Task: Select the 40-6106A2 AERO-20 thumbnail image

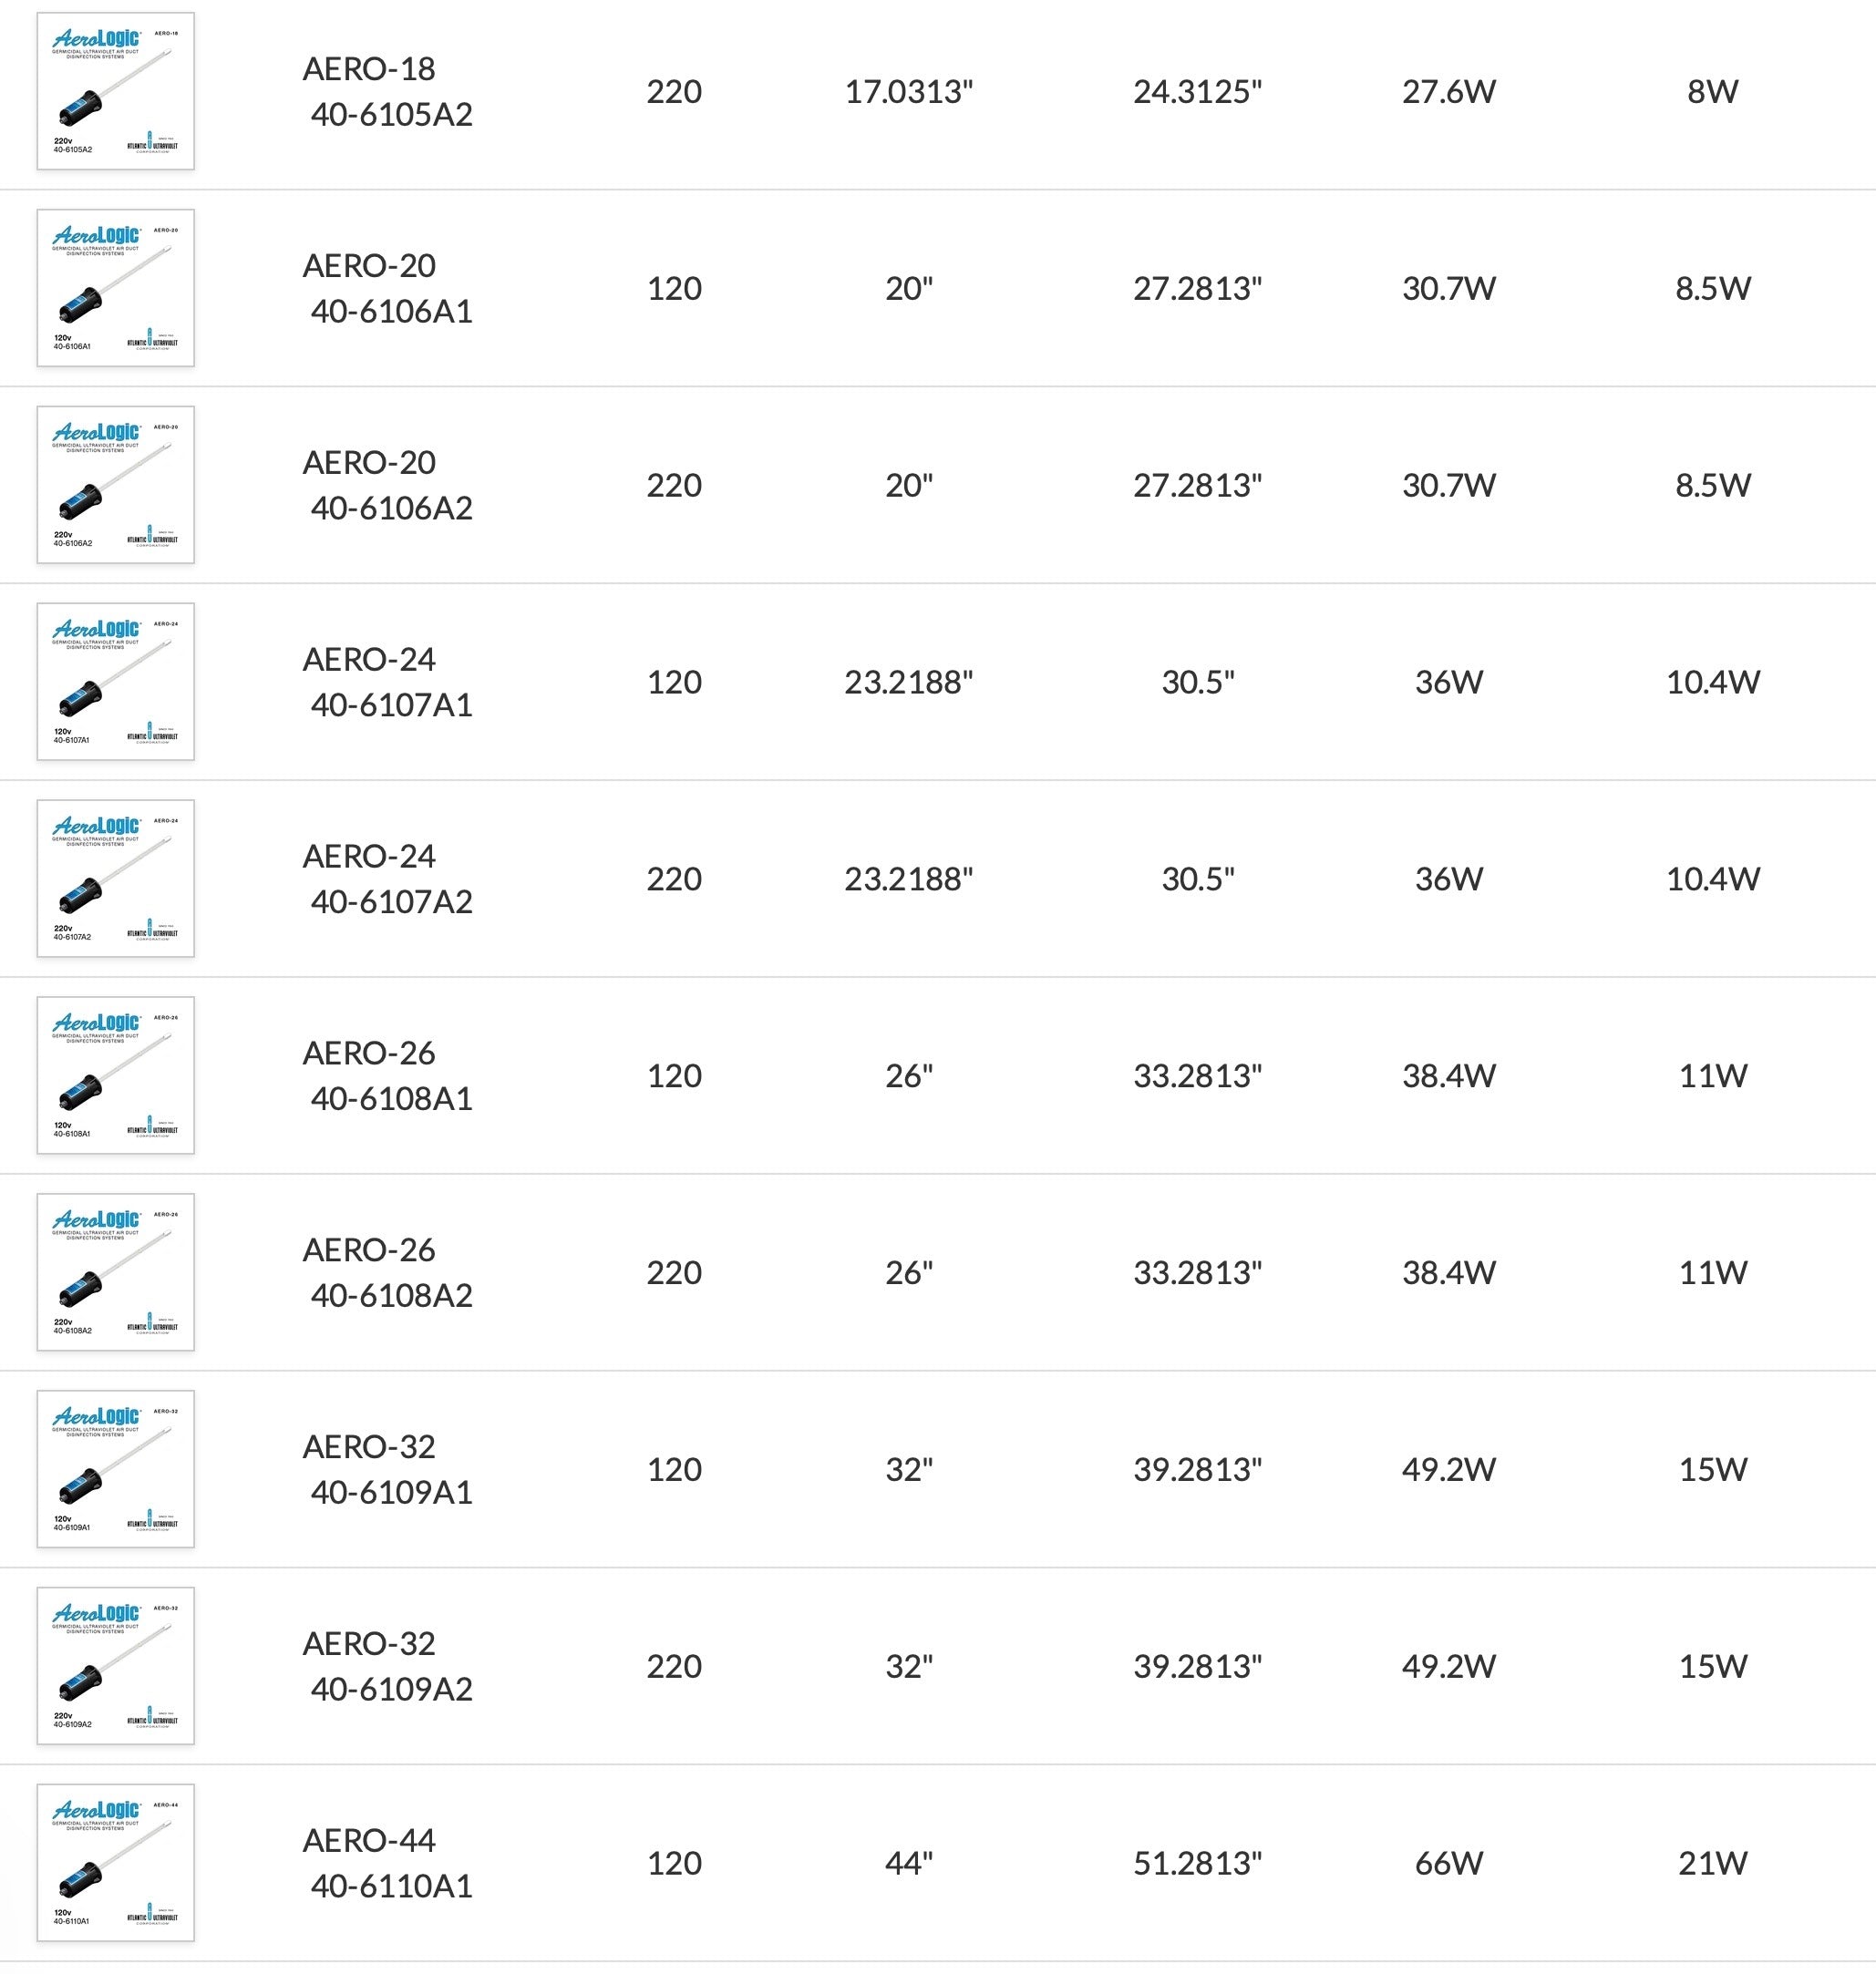Action: pos(115,485)
